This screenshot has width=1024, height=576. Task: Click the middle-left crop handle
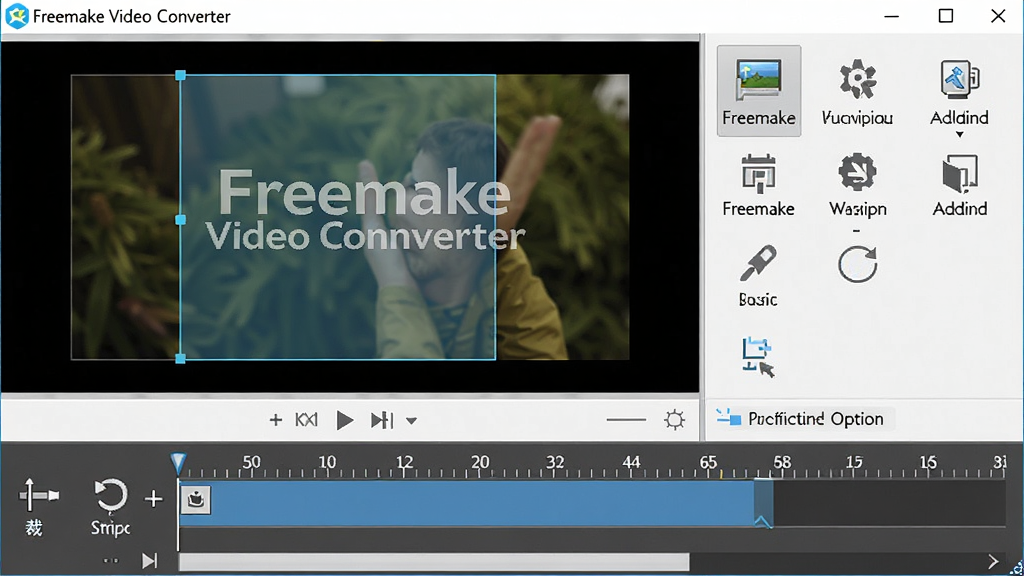[x=180, y=219]
